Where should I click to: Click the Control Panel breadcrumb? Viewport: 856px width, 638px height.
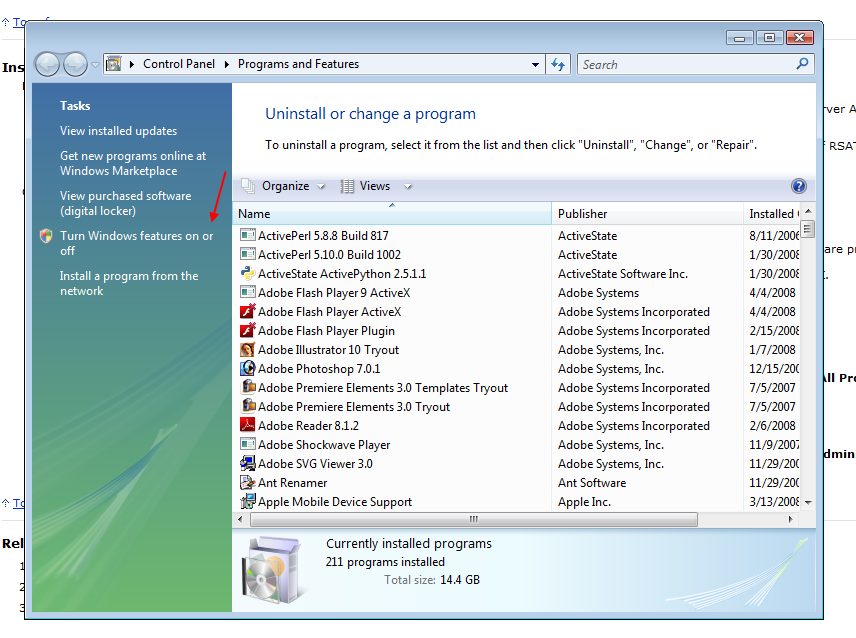click(179, 64)
